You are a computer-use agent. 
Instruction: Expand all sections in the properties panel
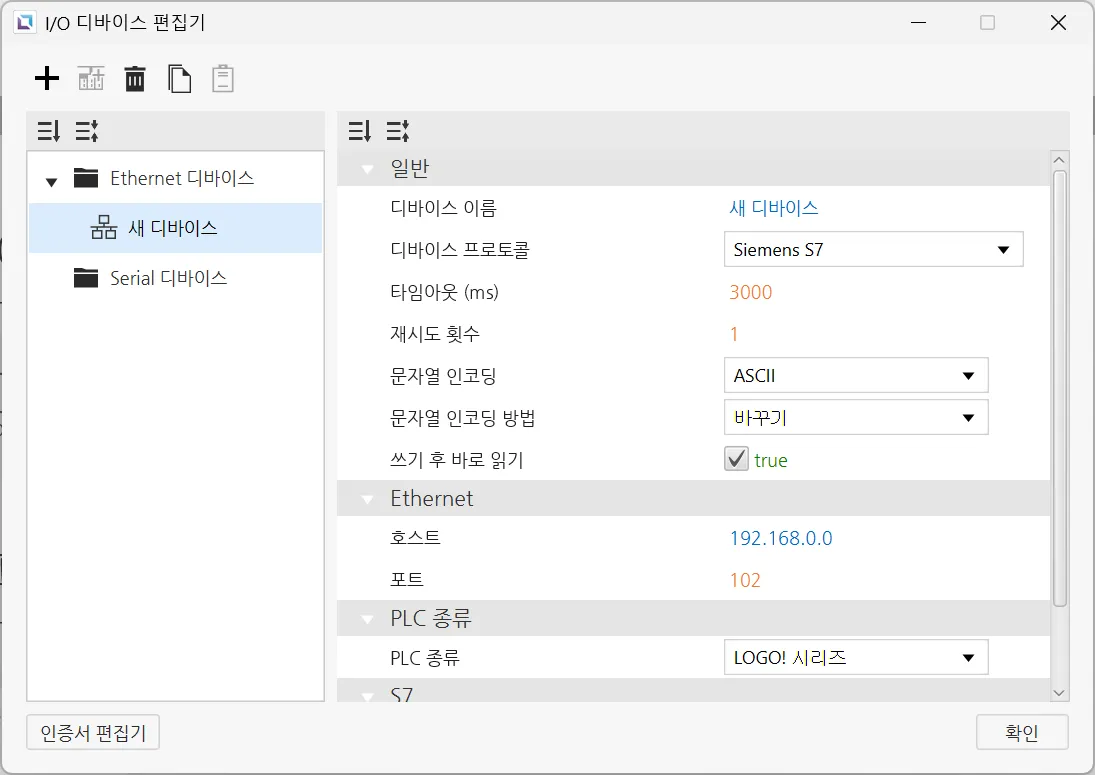tap(359, 131)
